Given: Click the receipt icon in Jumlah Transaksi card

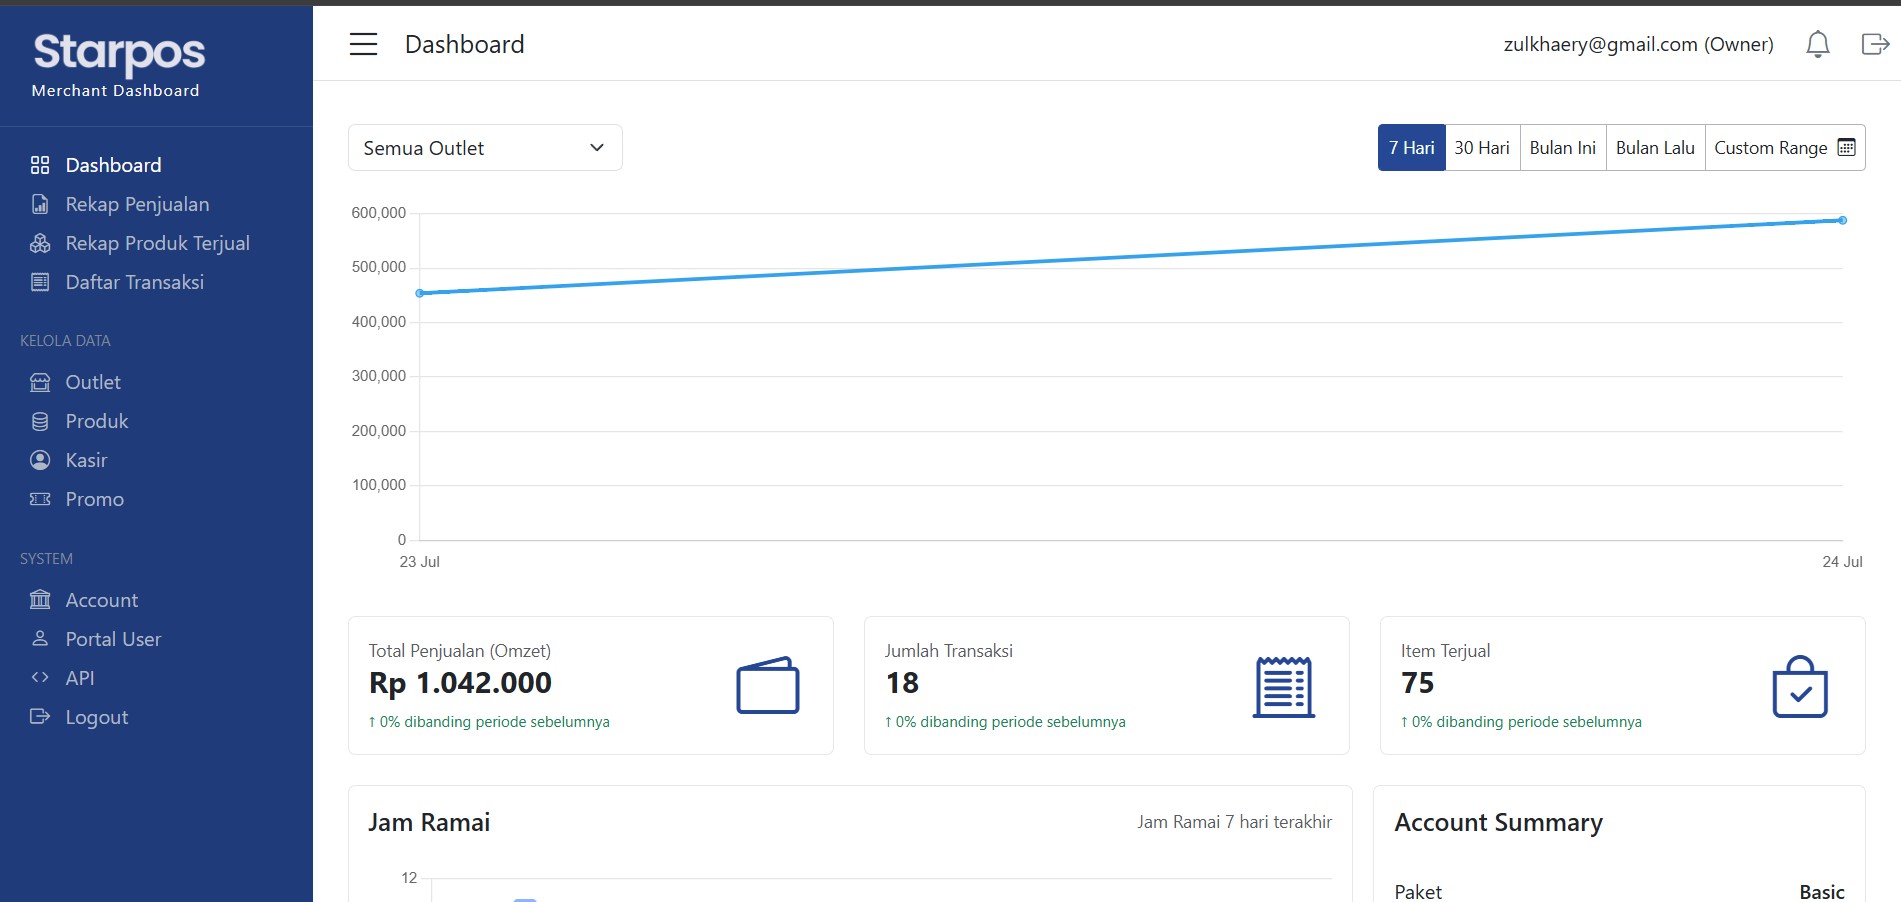Looking at the screenshot, I should (x=1284, y=687).
